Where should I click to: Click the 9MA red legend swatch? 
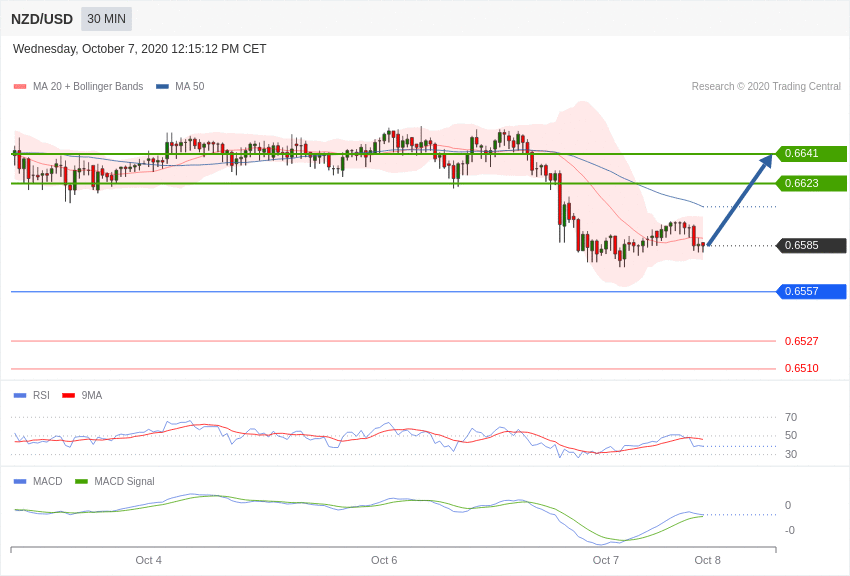point(69,396)
